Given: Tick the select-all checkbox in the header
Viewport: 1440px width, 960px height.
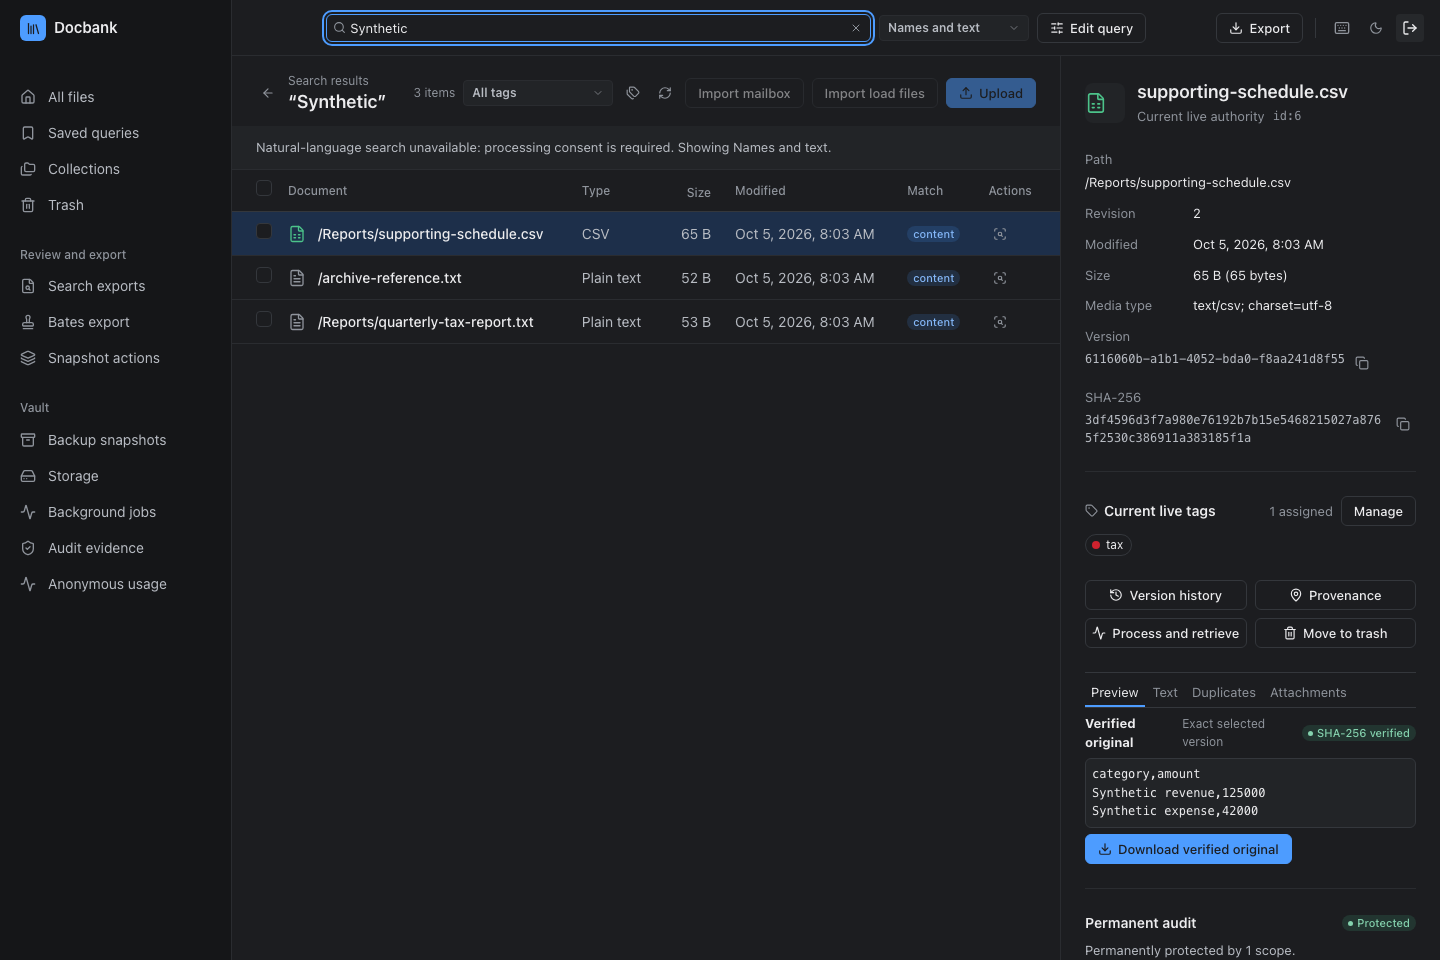Looking at the screenshot, I should click(x=264, y=188).
